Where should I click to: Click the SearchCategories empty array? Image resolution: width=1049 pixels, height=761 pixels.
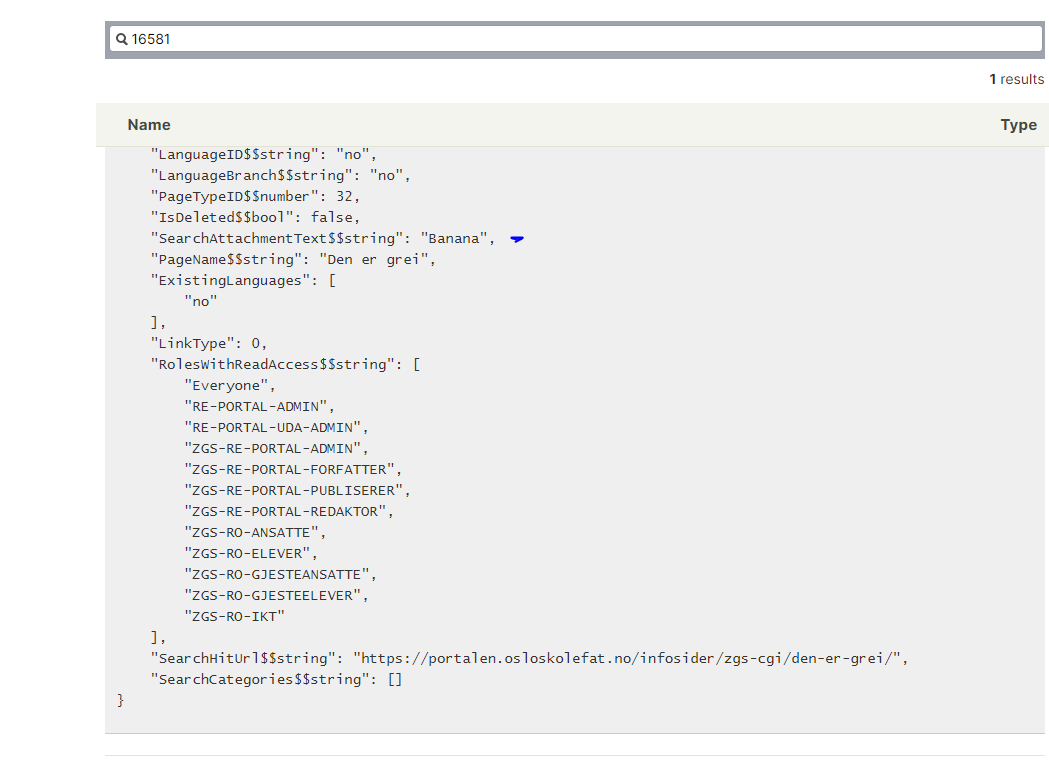[x=394, y=679]
